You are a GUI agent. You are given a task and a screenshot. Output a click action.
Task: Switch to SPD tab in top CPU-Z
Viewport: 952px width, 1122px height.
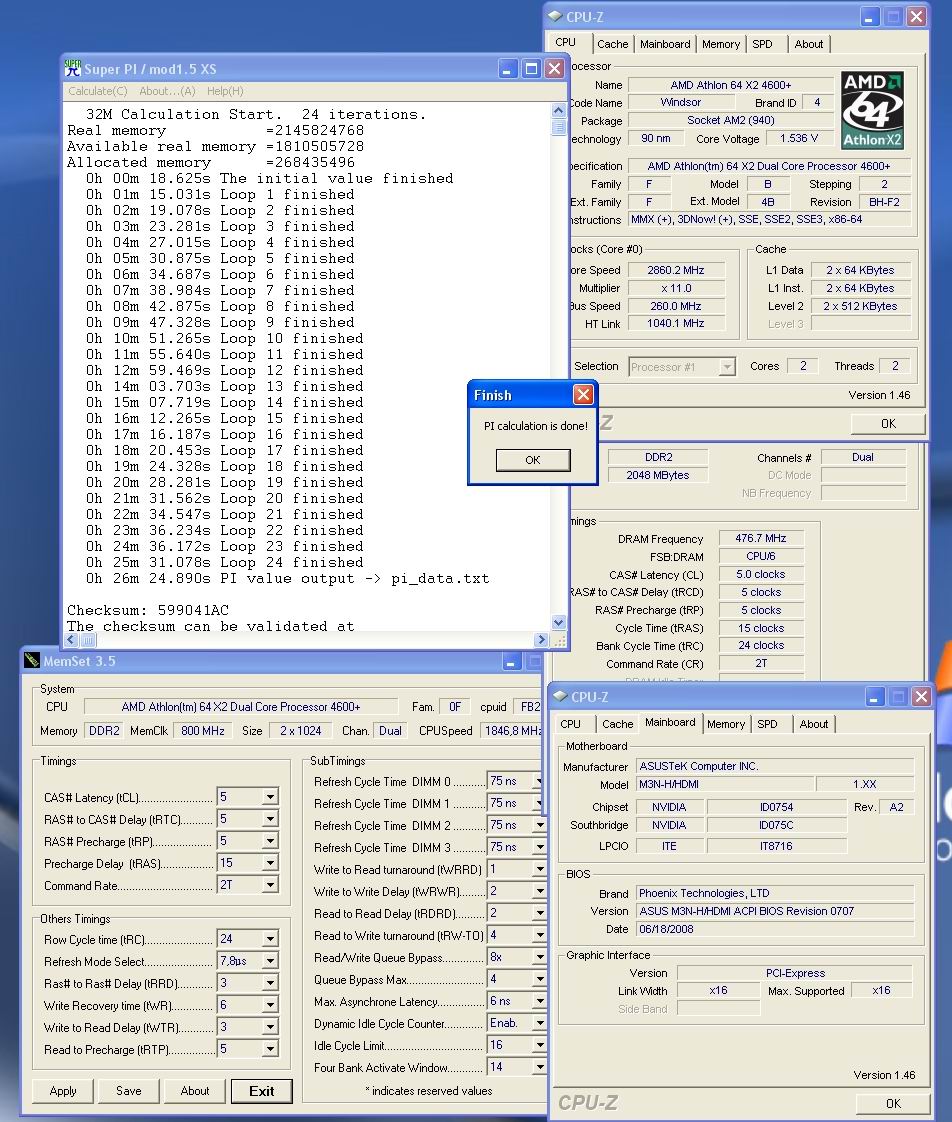click(x=762, y=44)
